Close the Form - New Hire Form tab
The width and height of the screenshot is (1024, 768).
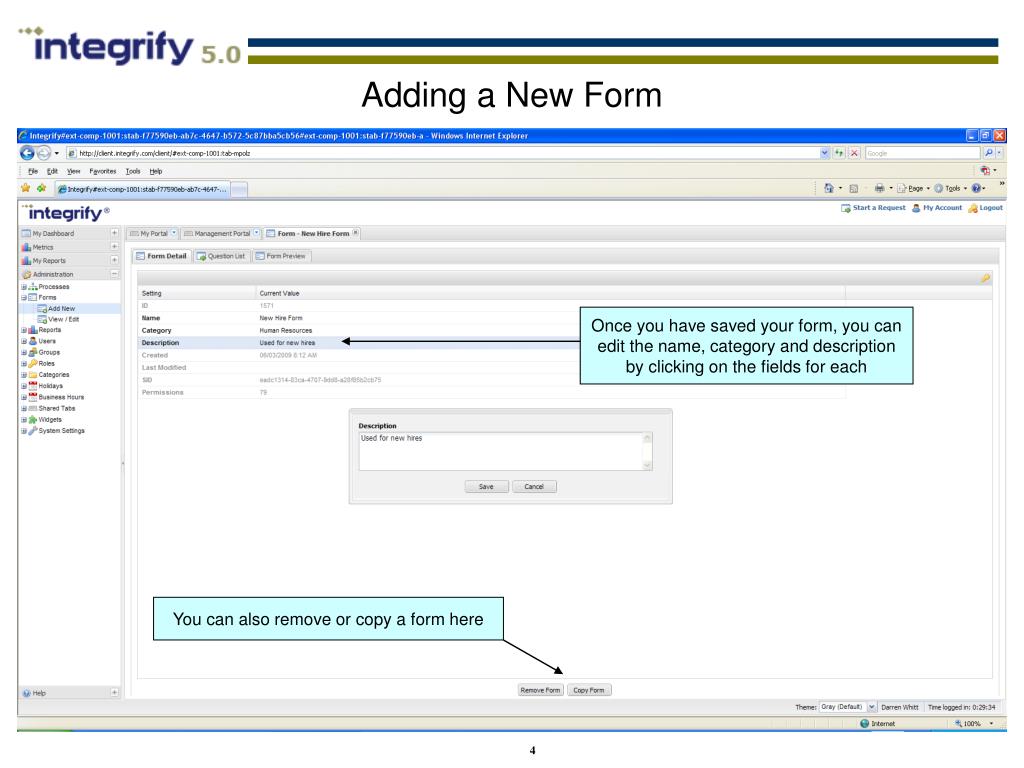click(x=355, y=232)
